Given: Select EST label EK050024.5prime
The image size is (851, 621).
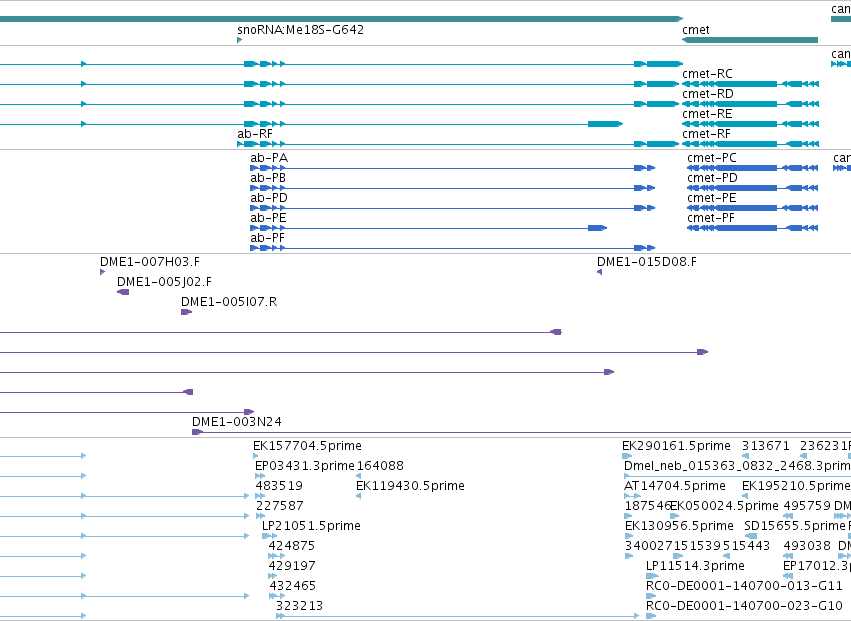Looking at the screenshot, I should [725, 506].
